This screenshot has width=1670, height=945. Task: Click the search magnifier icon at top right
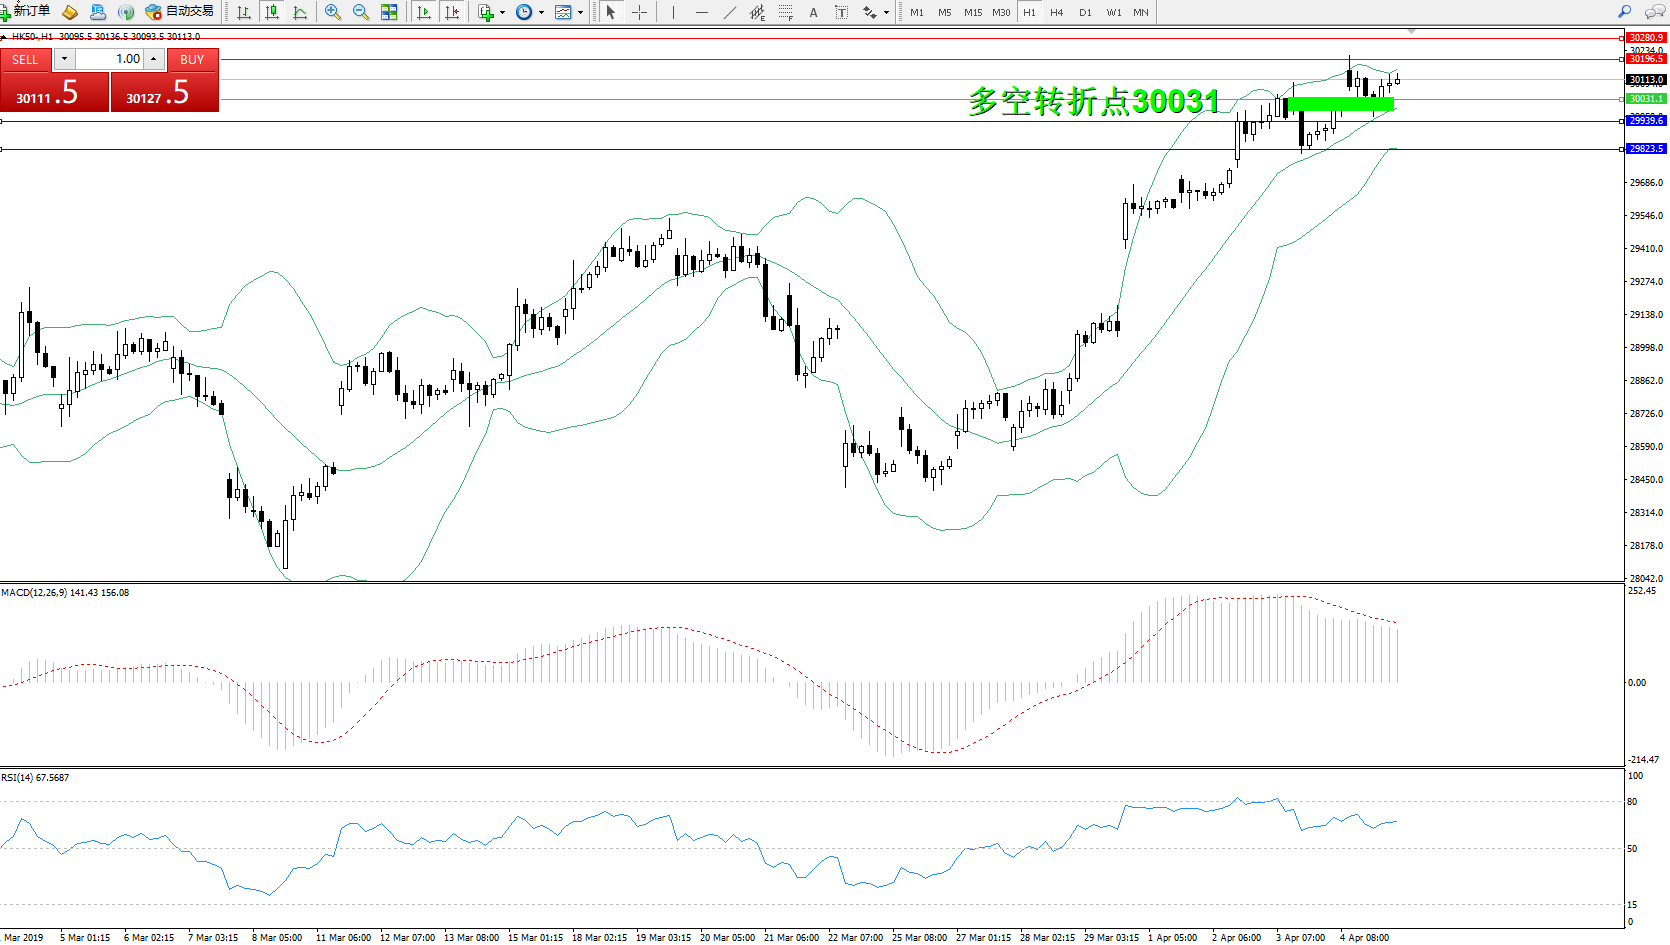(1624, 12)
